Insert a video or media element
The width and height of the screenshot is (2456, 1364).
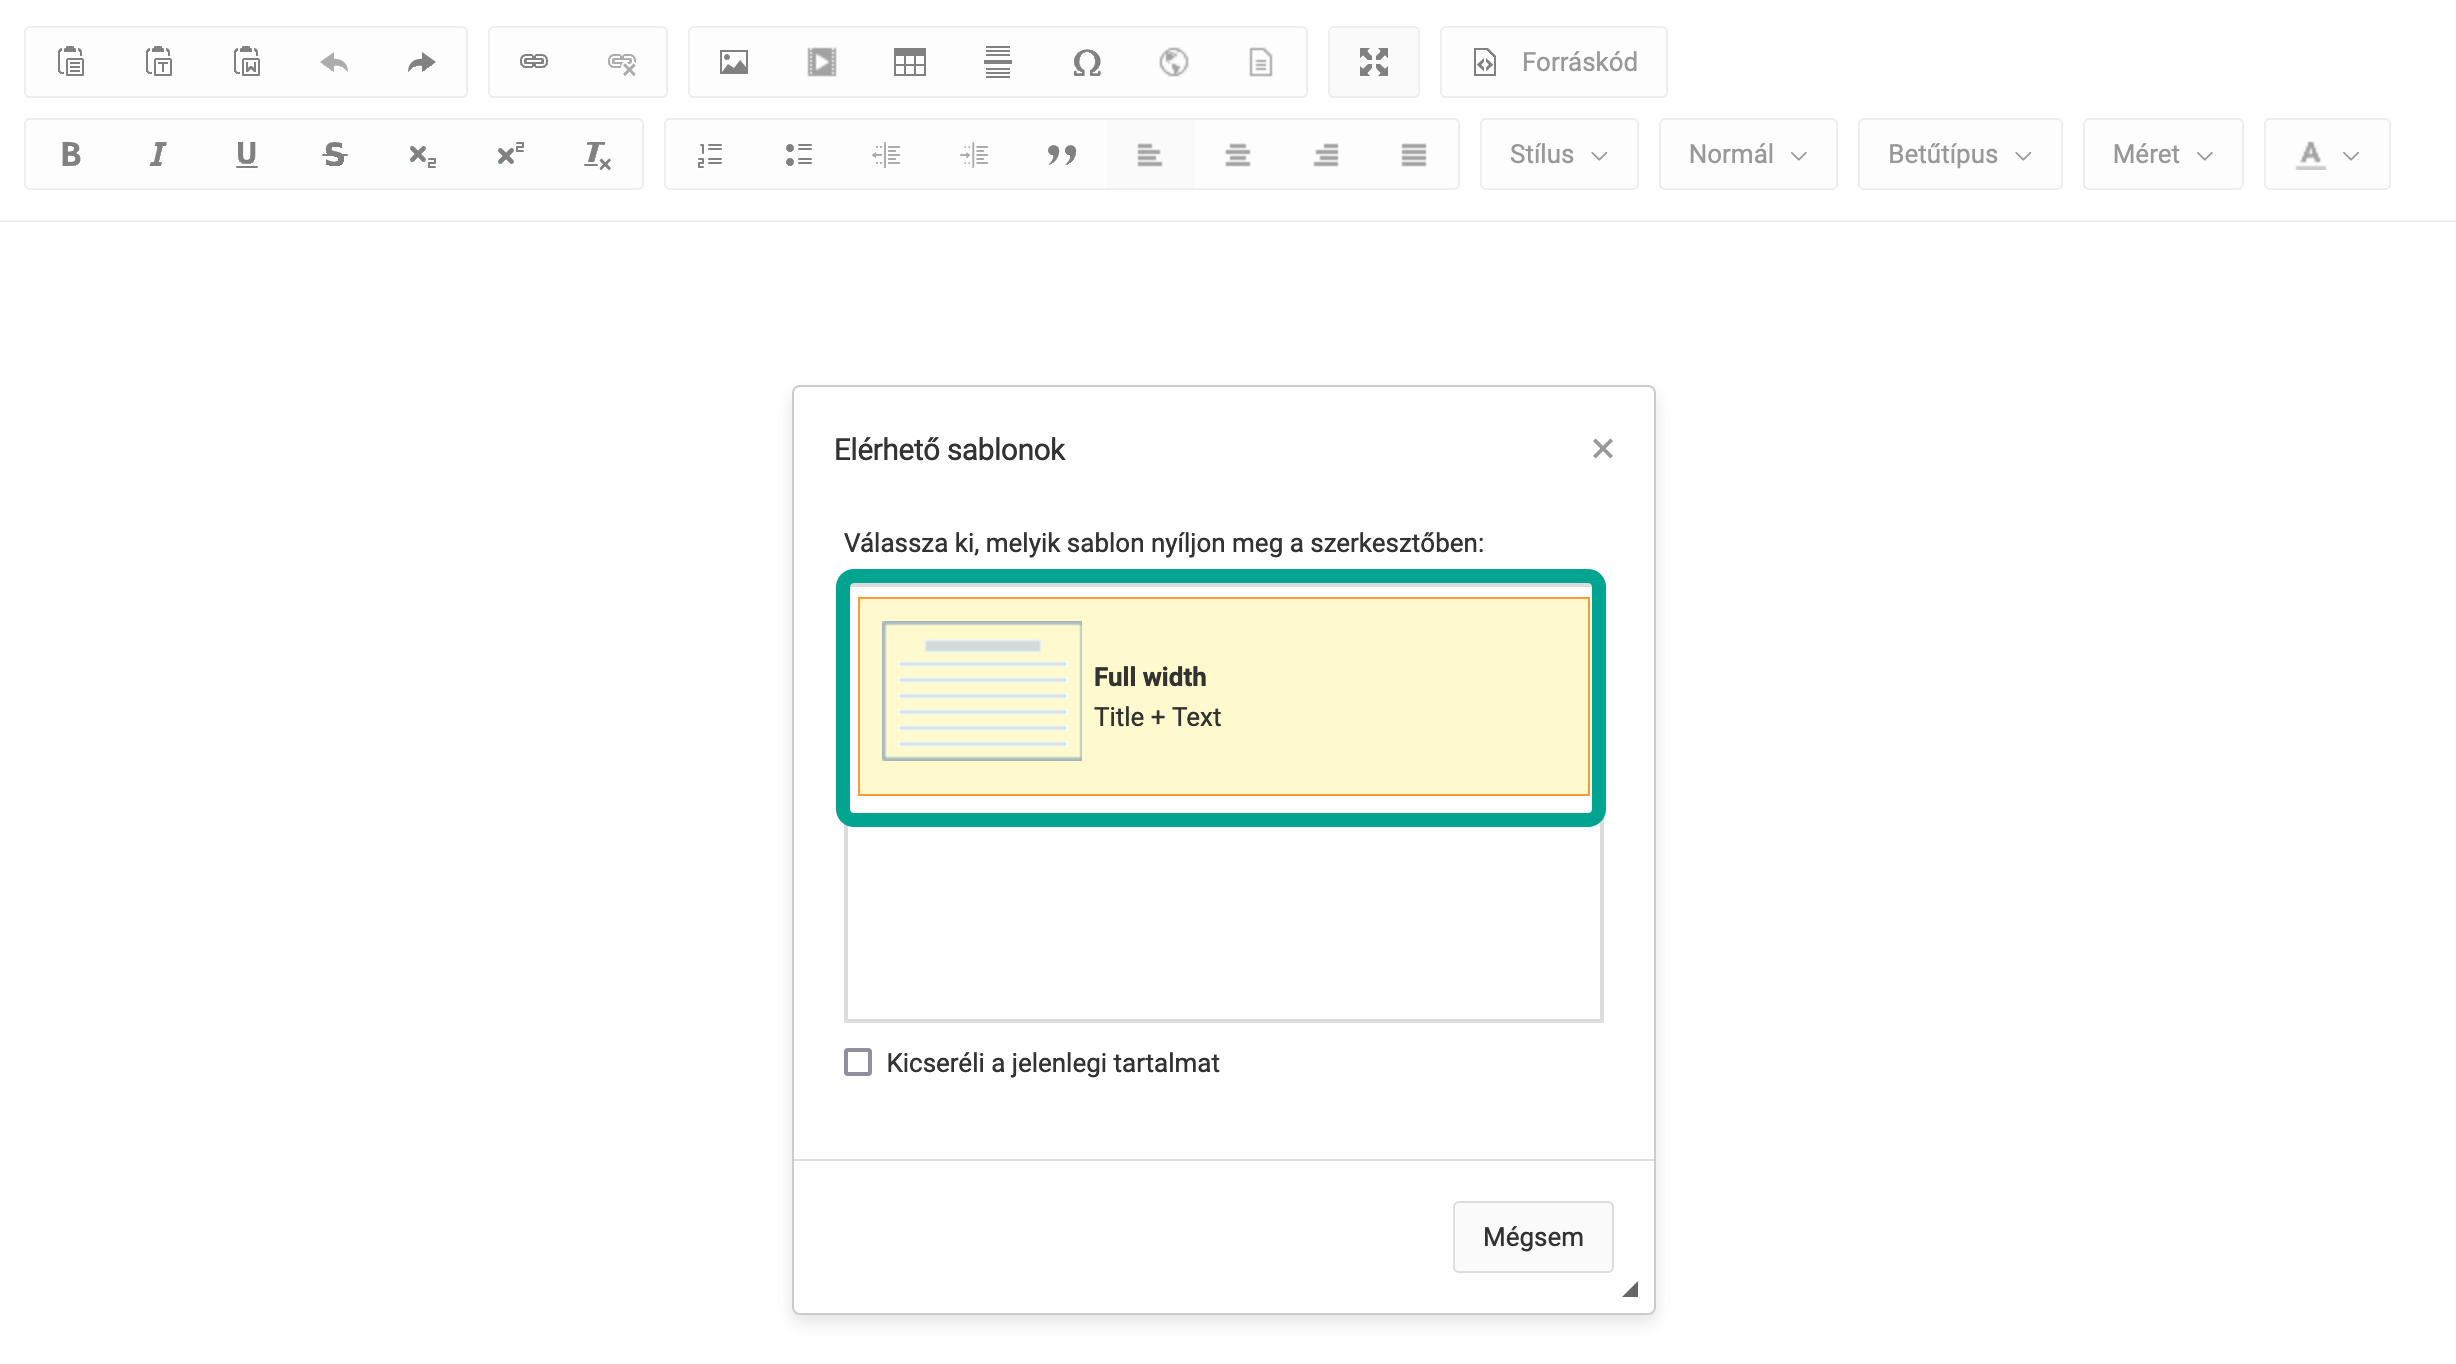pos(822,62)
